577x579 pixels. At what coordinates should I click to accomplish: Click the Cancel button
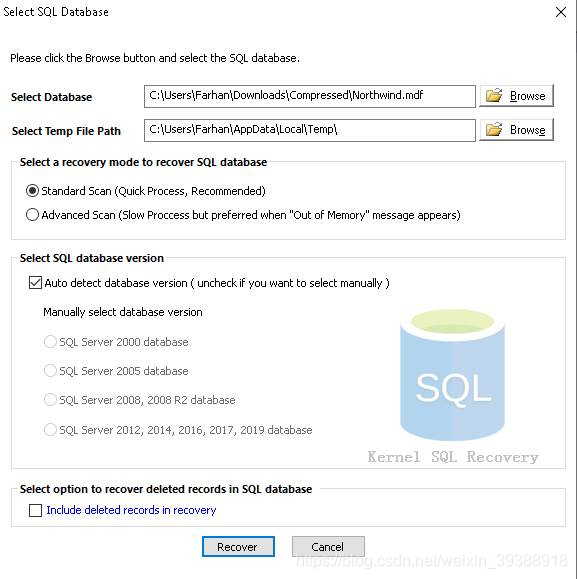[x=328, y=547]
